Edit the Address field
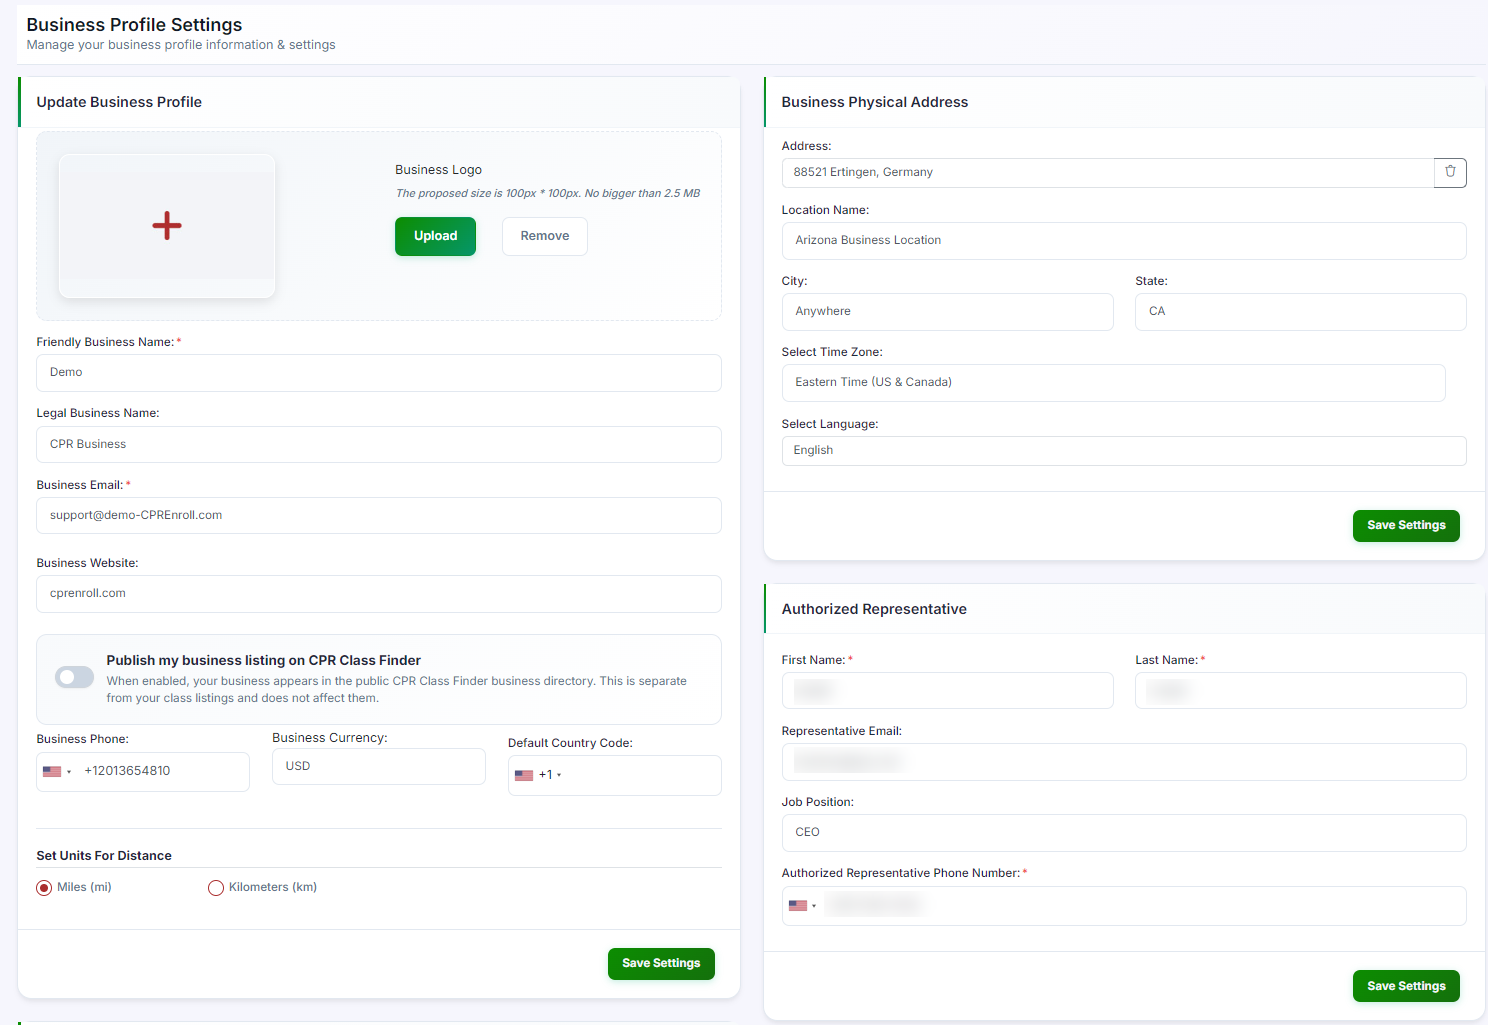The image size is (1488, 1025). [1108, 173]
